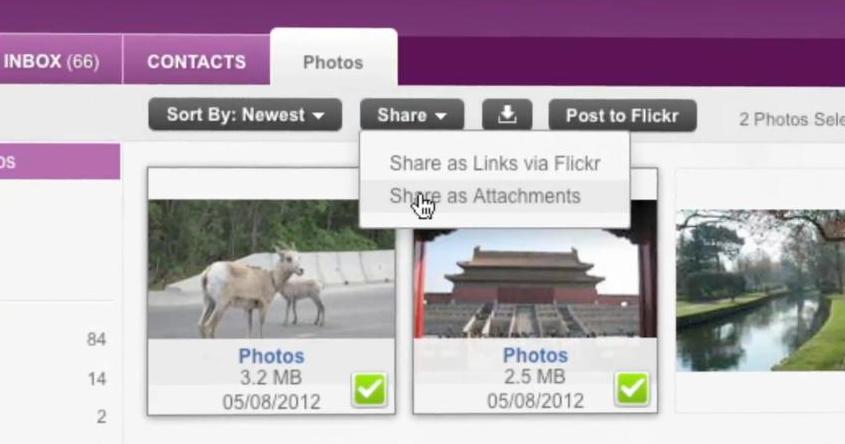Select the sheep on road thumbnail
Screen dimensions: 845x444
(x=271, y=269)
